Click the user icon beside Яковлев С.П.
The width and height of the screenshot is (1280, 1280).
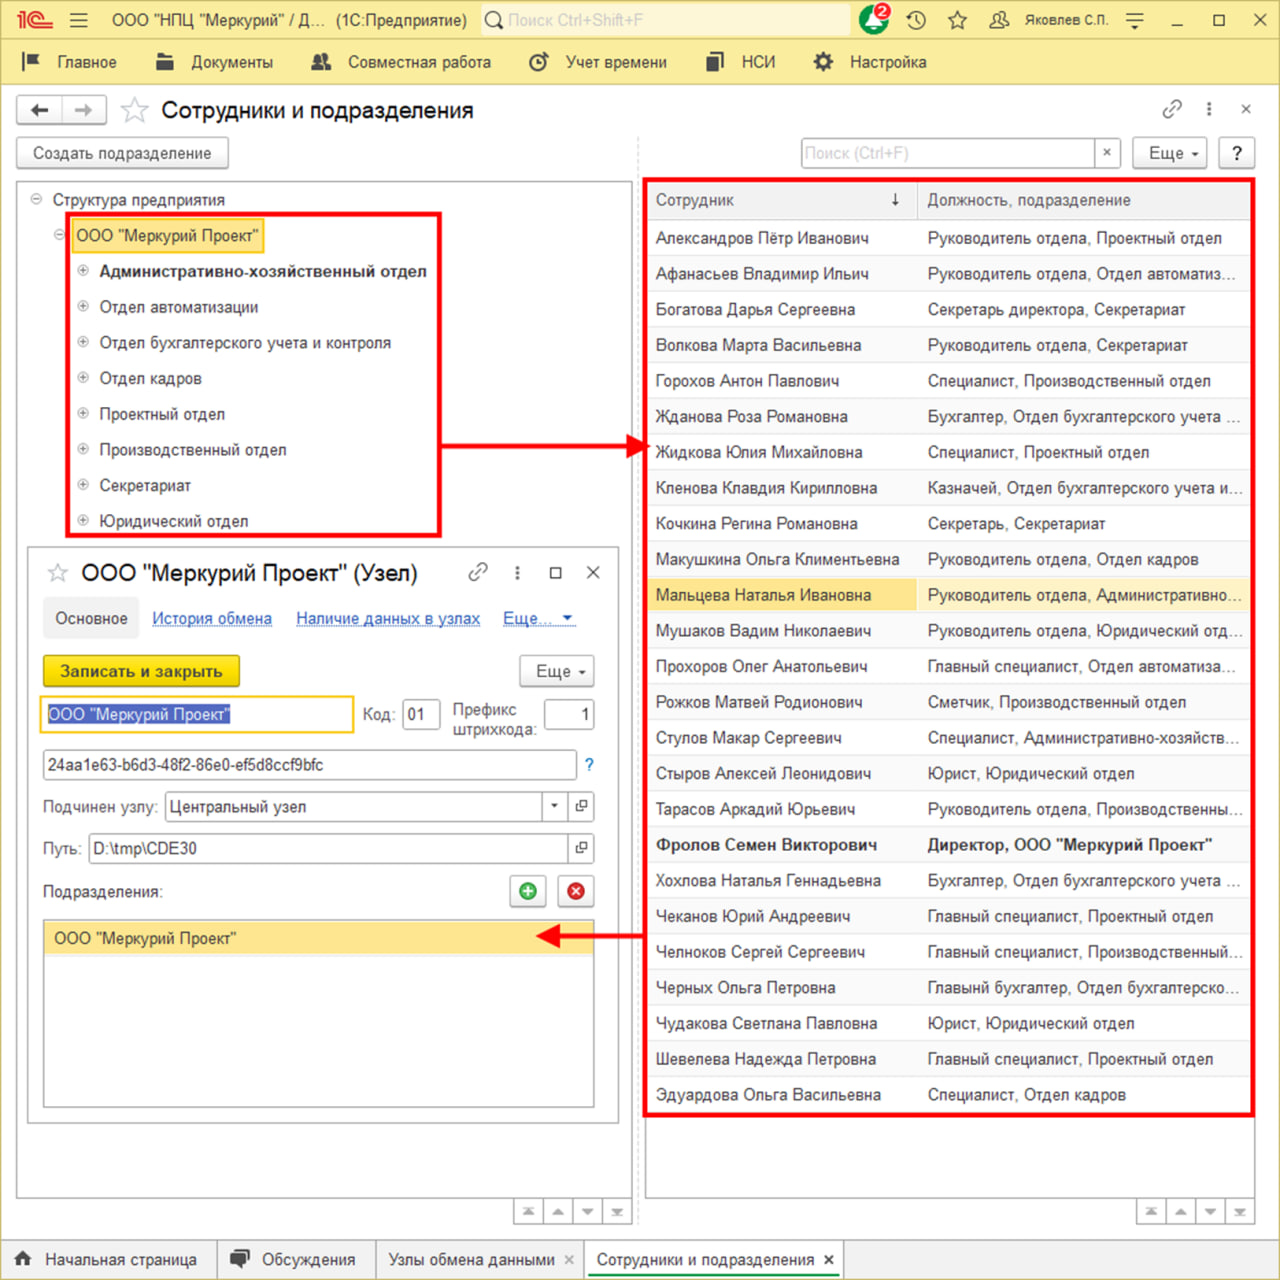pyautogui.click(x=999, y=20)
